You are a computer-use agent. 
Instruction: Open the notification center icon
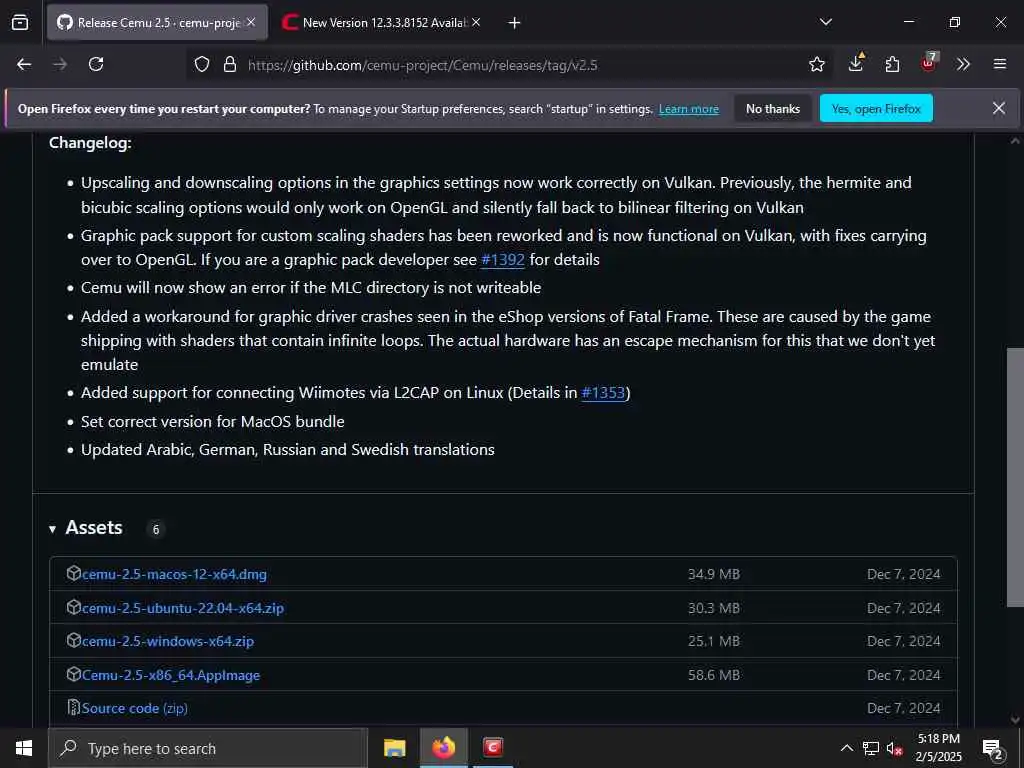coord(993,750)
